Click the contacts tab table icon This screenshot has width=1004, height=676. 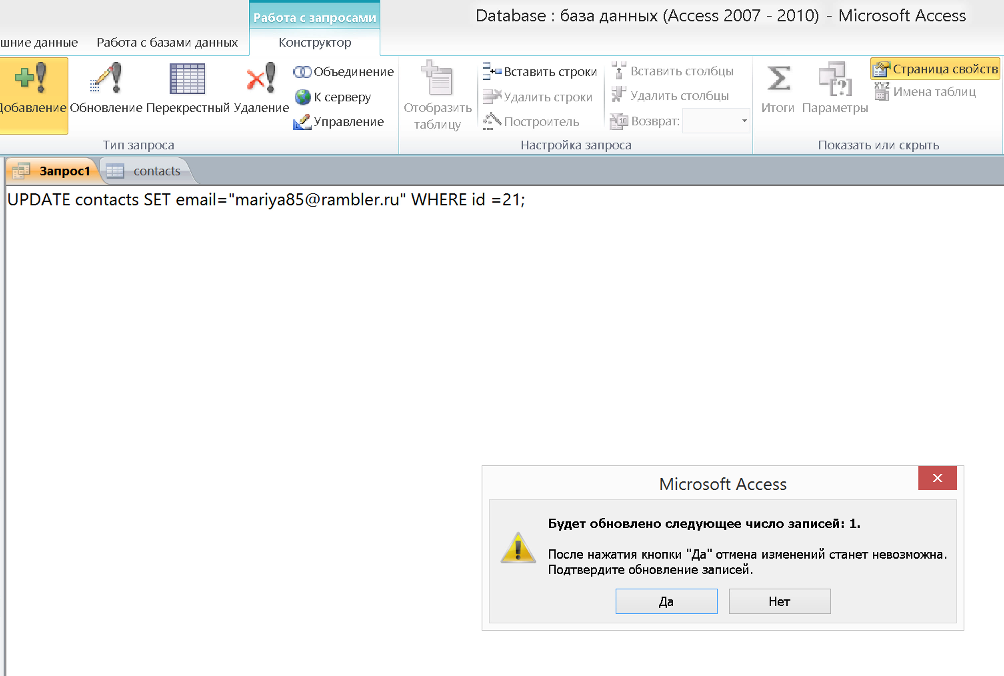click(x=115, y=171)
